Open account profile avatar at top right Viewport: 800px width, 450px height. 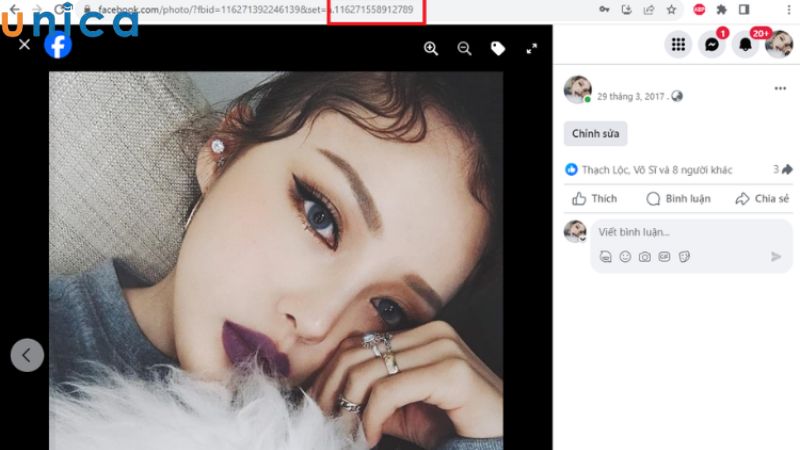point(779,44)
